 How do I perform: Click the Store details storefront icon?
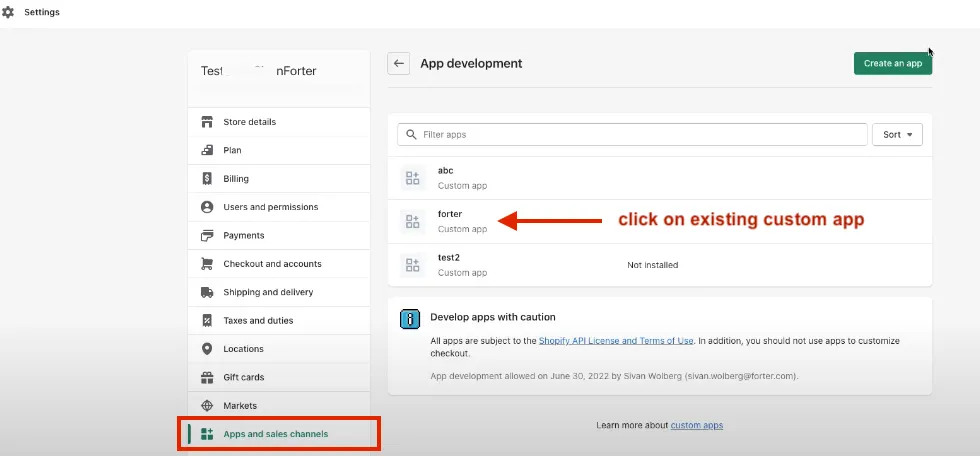[207, 122]
